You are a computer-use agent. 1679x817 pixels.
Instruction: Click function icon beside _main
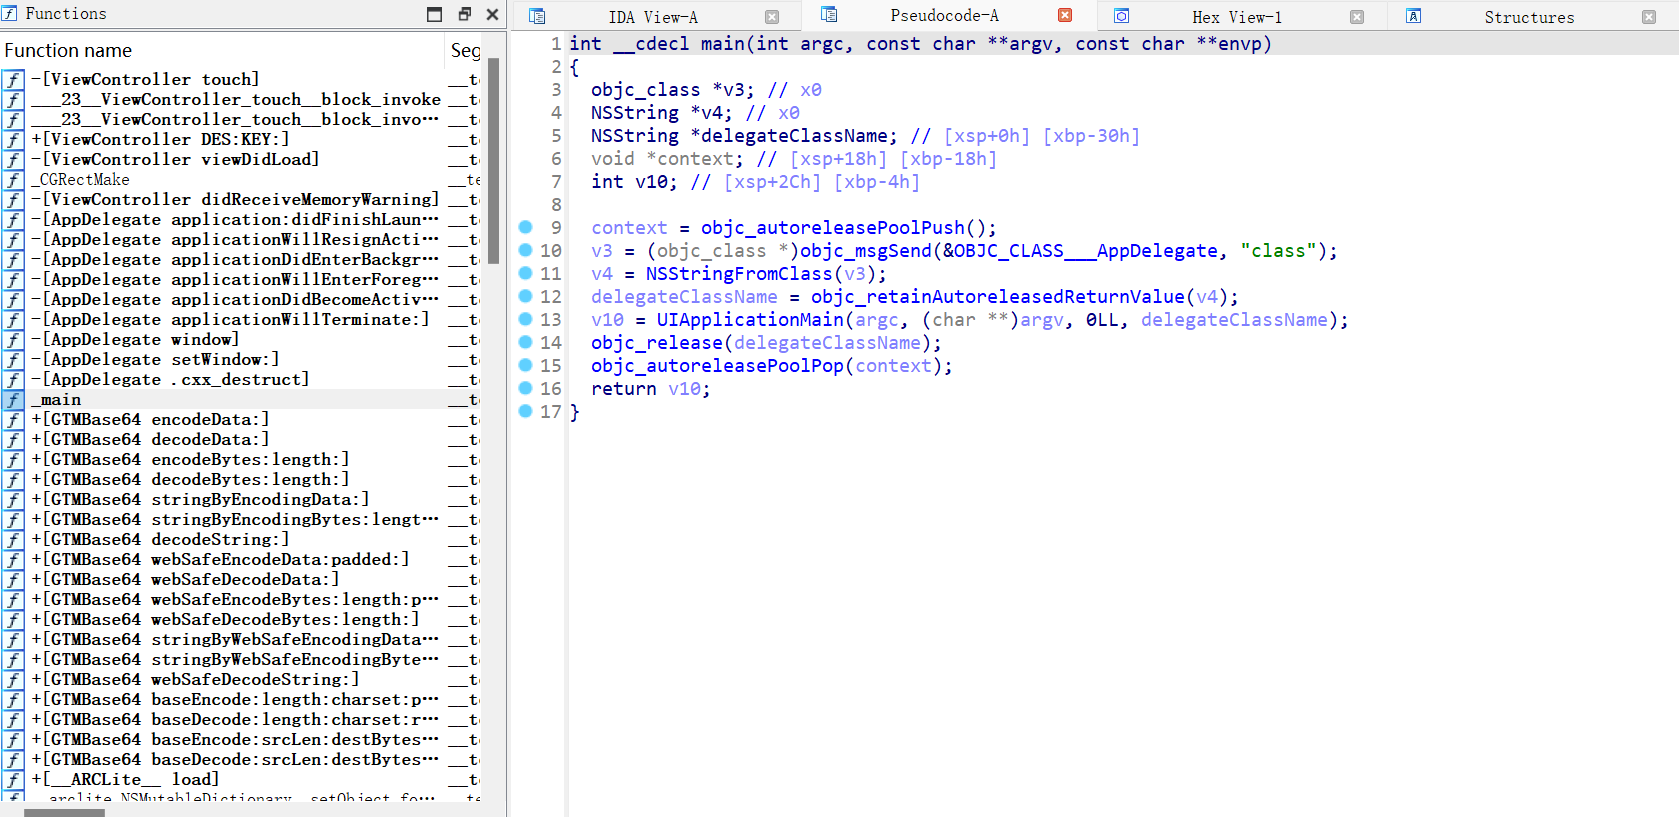[12, 399]
